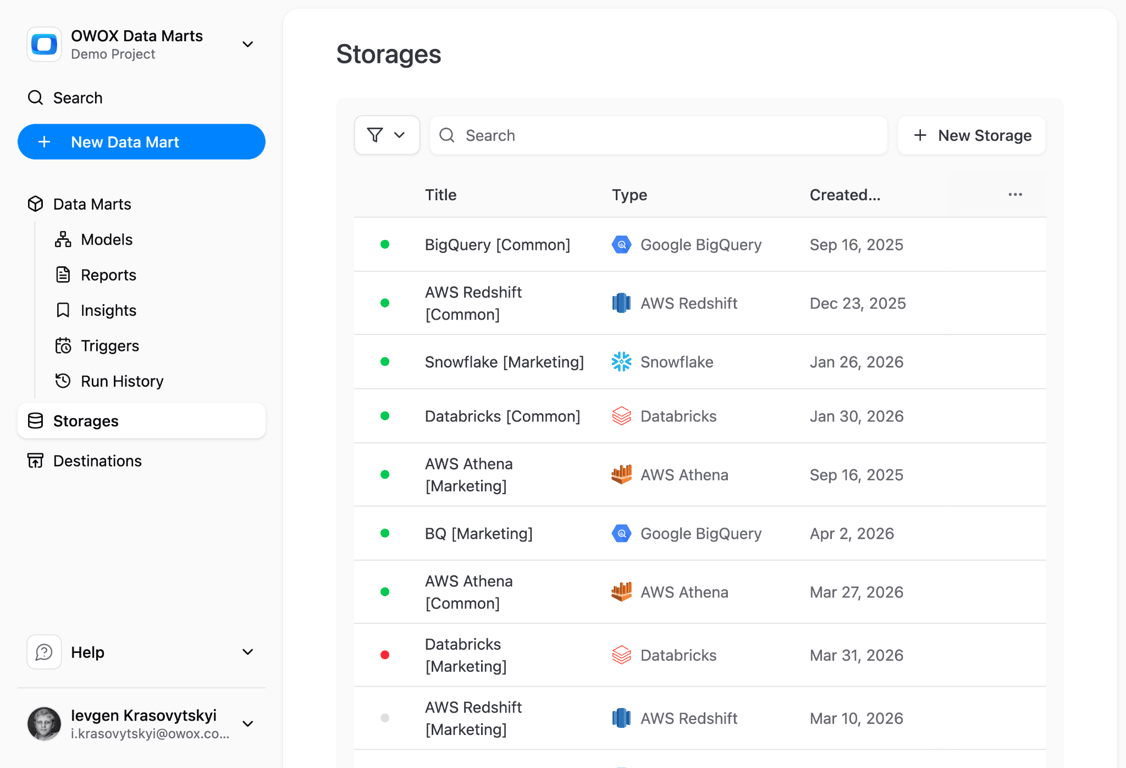Click the AWS Athena icon in AWS Athena [Common] row
The height and width of the screenshot is (768, 1126).
[621, 592]
